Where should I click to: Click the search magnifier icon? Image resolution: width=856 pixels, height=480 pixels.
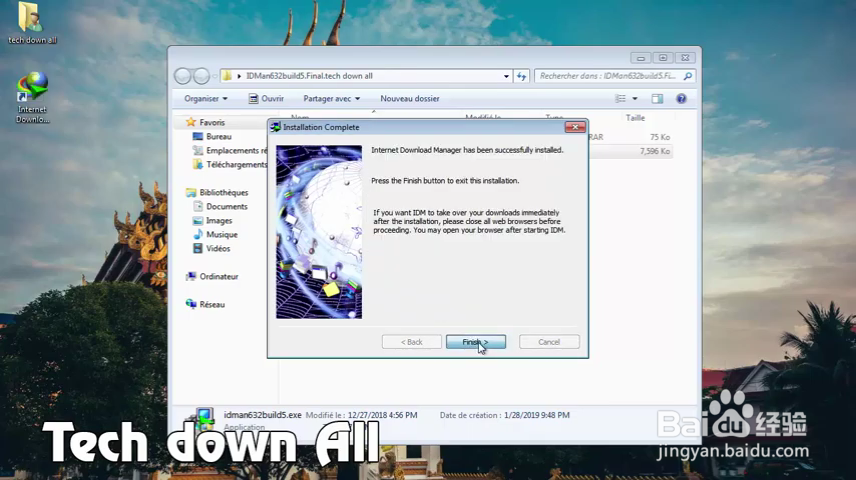click(688, 76)
